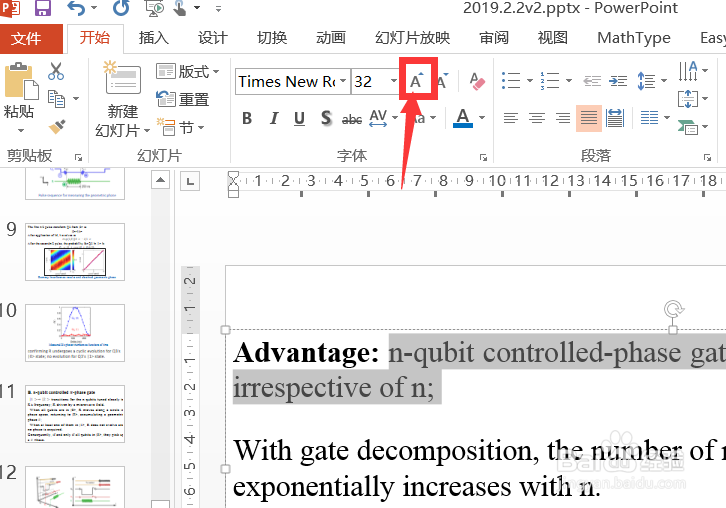Screen dimensions: 726x508
Task: Click the ruler tab selector L icon
Action: (190, 181)
